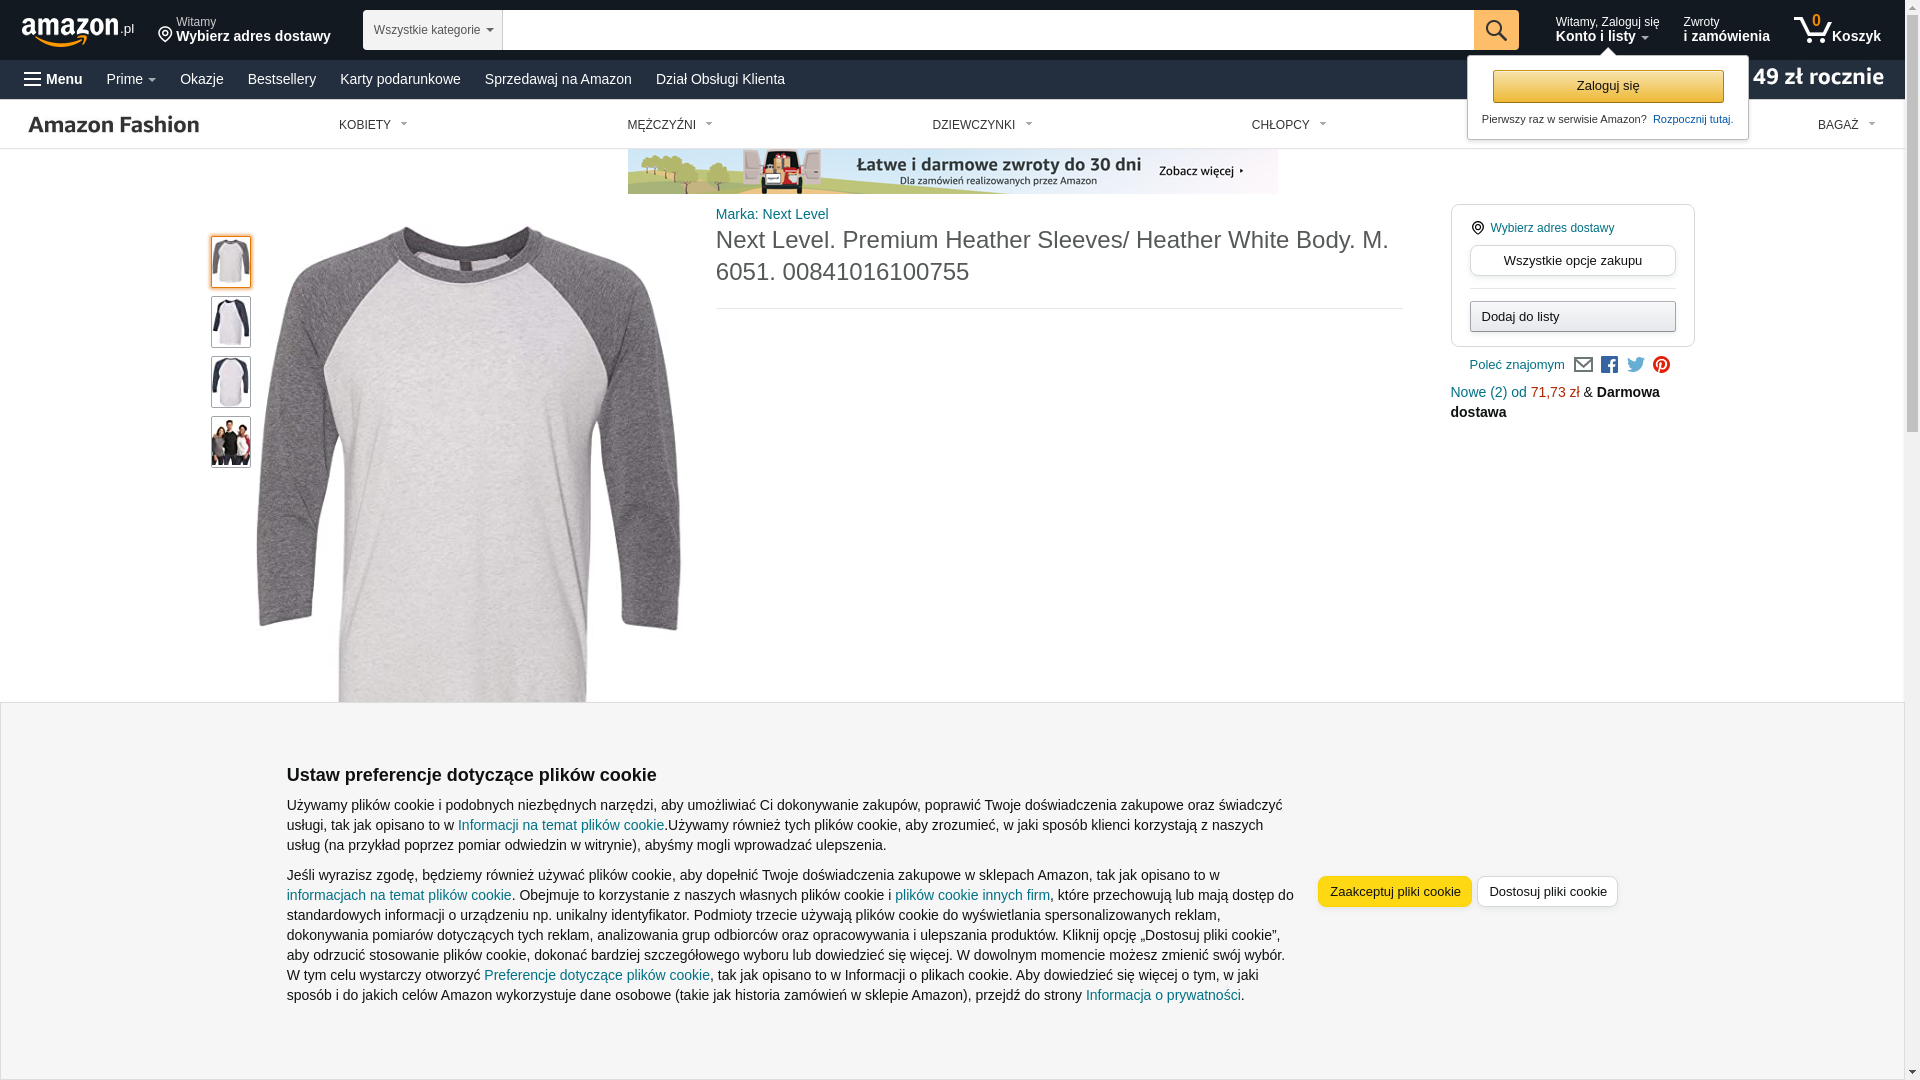Click Dostosuj pliki cookie button
Screen dimensions: 1920x1080
(x=1547, y=892)
